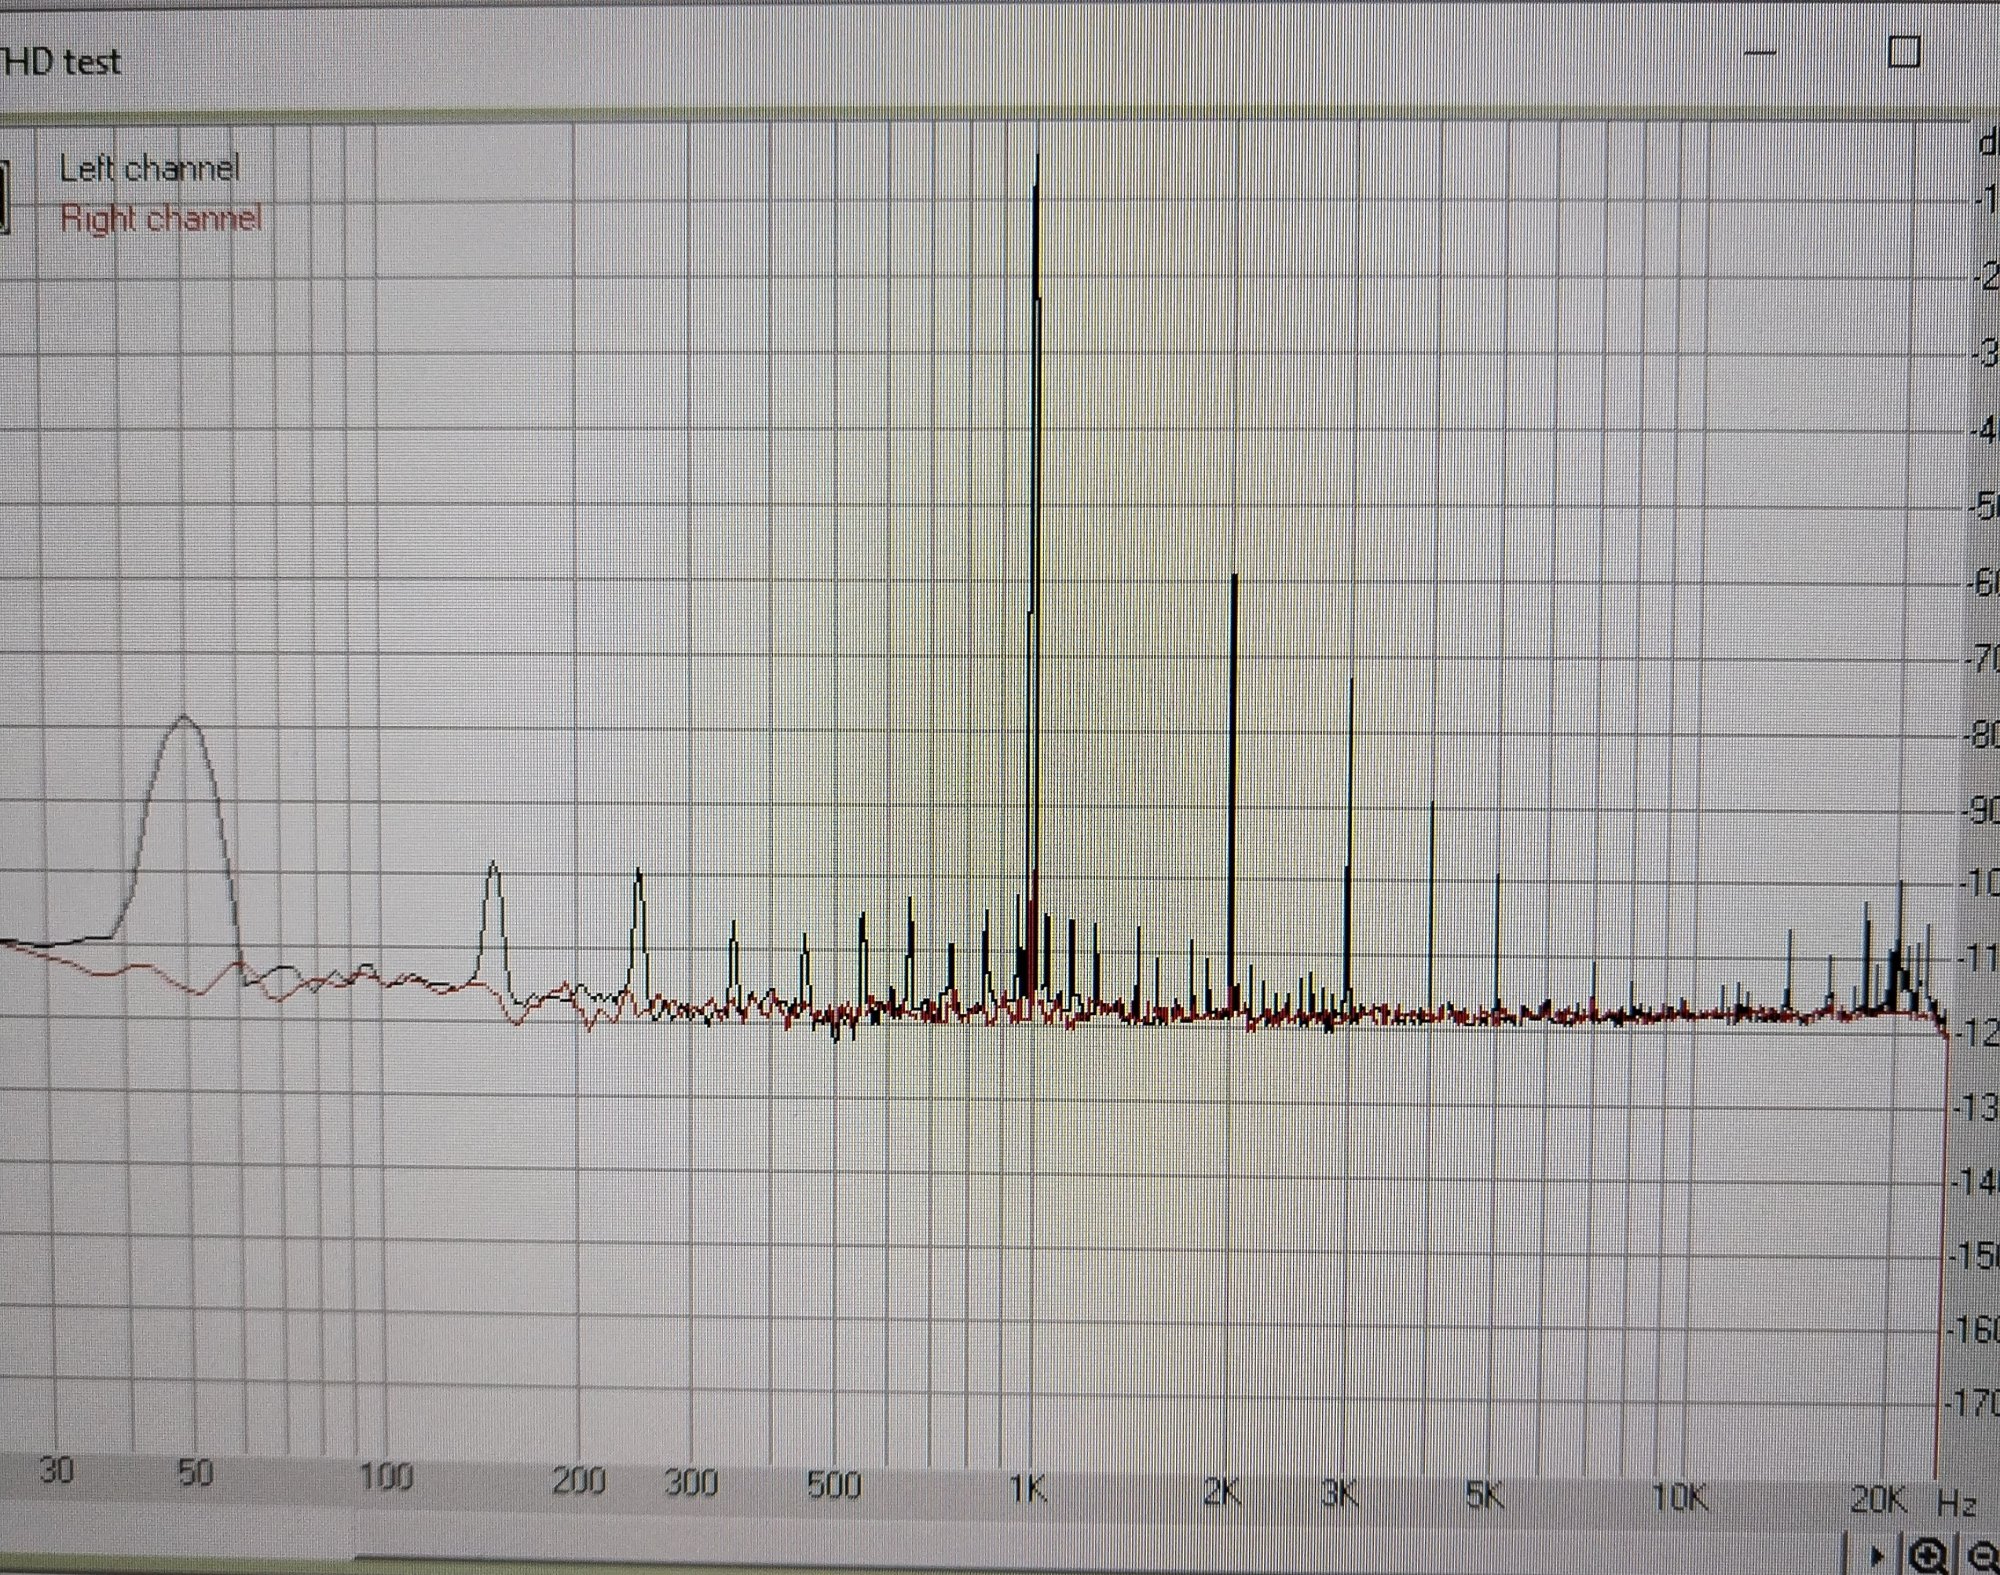Click the broad hum peak near 50 Hz
The image size is (2000, 1575).
point(184,718)
